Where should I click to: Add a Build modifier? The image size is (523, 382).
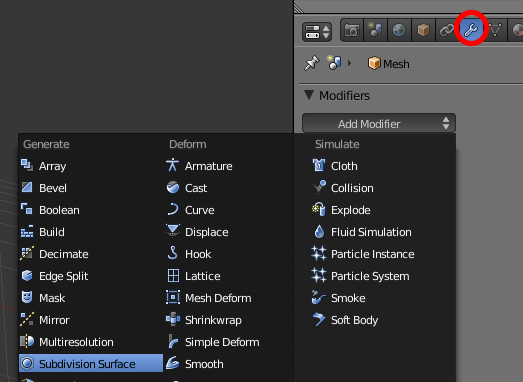pyautogui.click(x=91, y=232)
